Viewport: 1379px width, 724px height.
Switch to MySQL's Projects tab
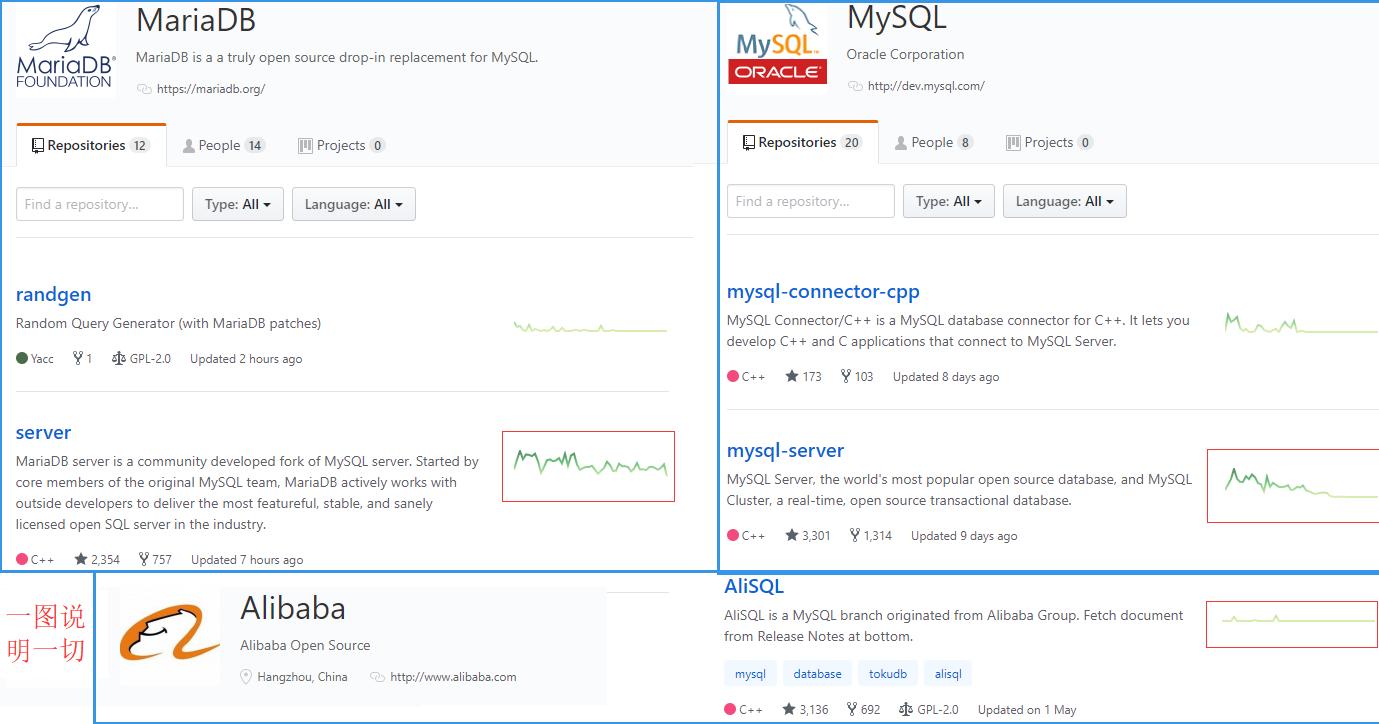coord(1049,142)
